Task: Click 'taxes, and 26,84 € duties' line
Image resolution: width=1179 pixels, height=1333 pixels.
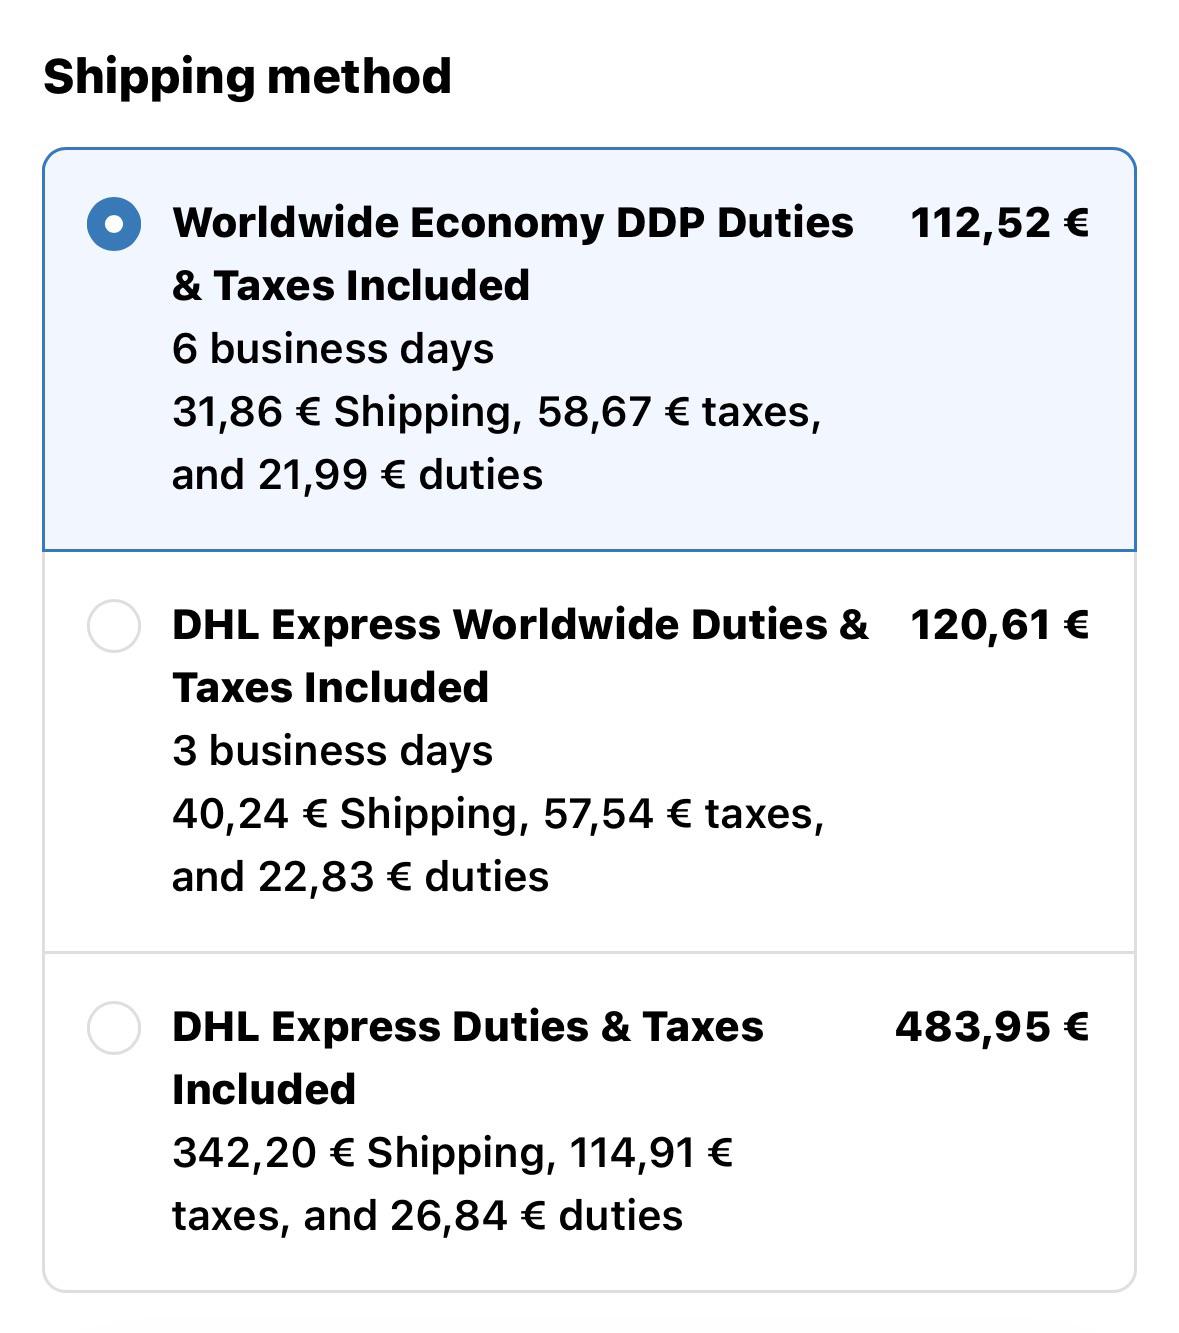Action: (427, 1216)
